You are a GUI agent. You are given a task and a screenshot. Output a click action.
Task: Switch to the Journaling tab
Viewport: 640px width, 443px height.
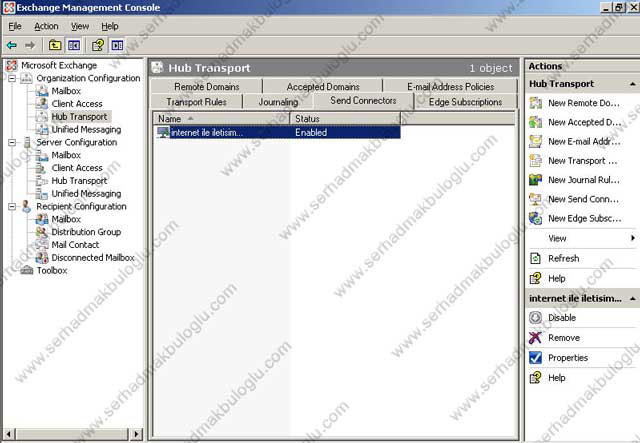pos(278,102)
